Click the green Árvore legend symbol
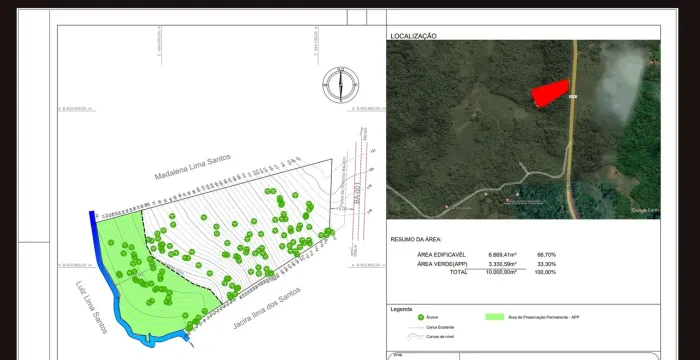 (x=420, y=317)
